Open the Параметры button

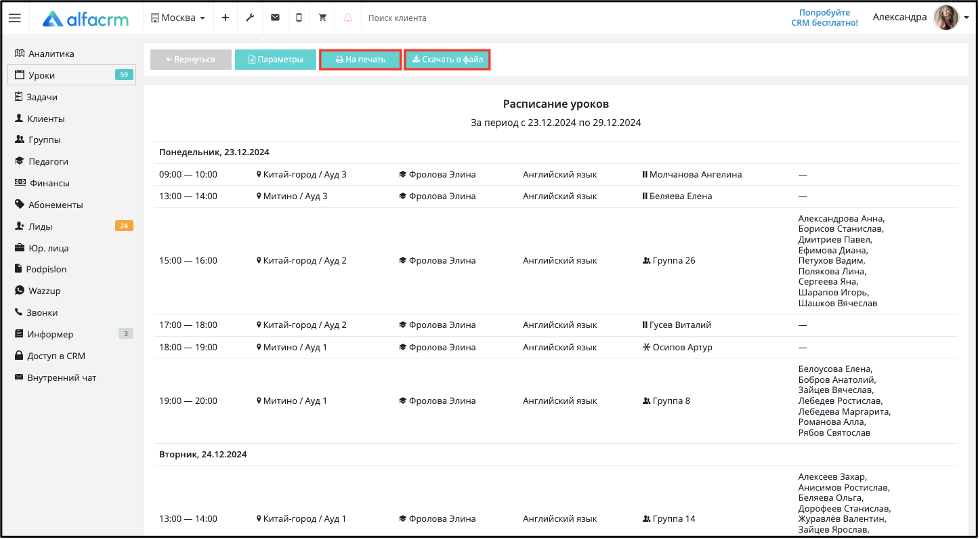click(275, 60)
